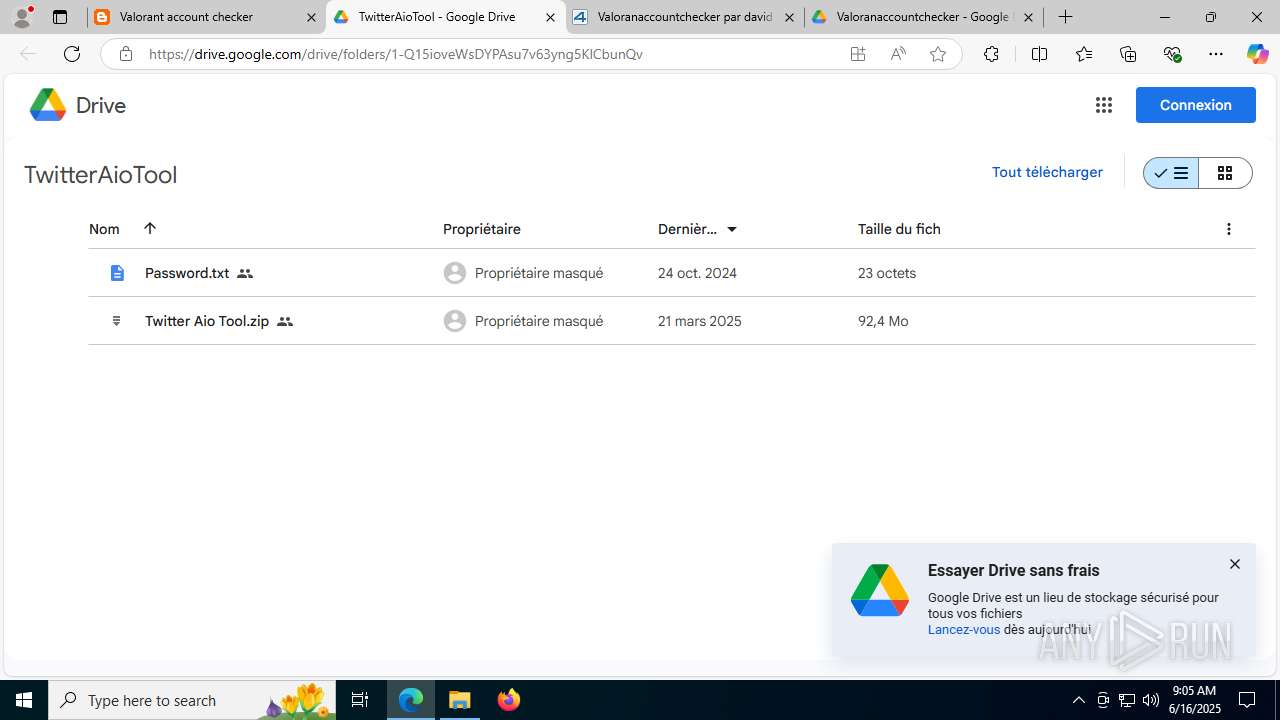
Task: Close the Essayer Drive sans frais popup
Action: pyautogui.click(x=1235, y=564)
